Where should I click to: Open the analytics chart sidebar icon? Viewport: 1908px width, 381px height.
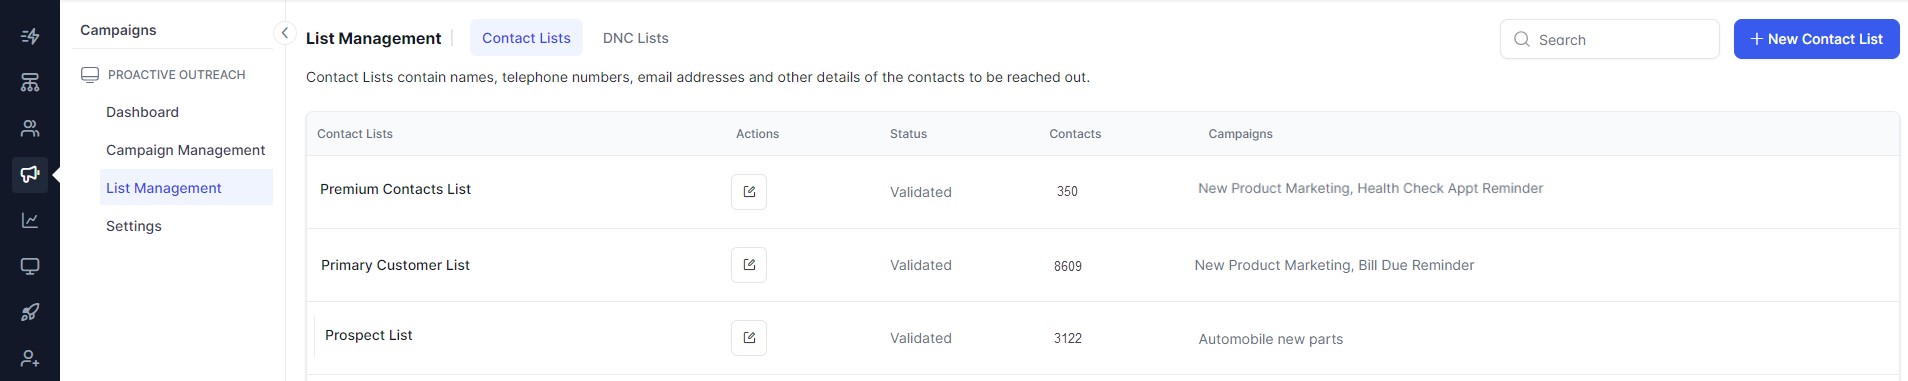pos(30,220)
